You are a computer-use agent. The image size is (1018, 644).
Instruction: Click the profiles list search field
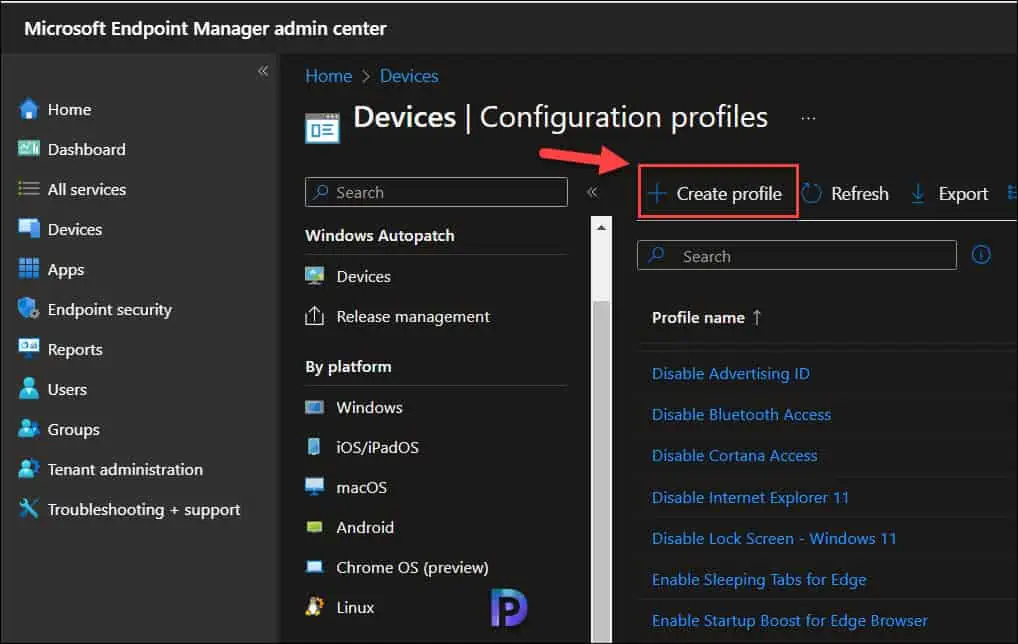[x=797, y=255]
